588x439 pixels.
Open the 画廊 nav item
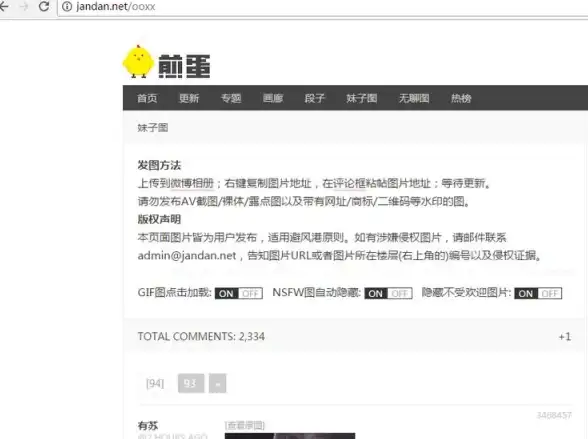[273, 98]
